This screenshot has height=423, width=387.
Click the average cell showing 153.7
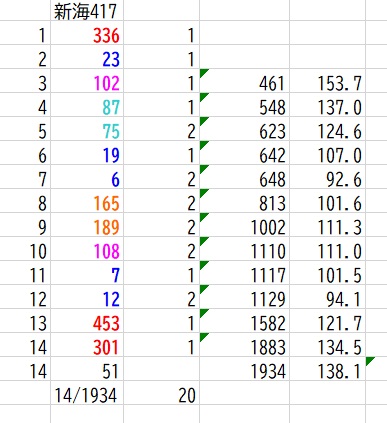(327, 83)
